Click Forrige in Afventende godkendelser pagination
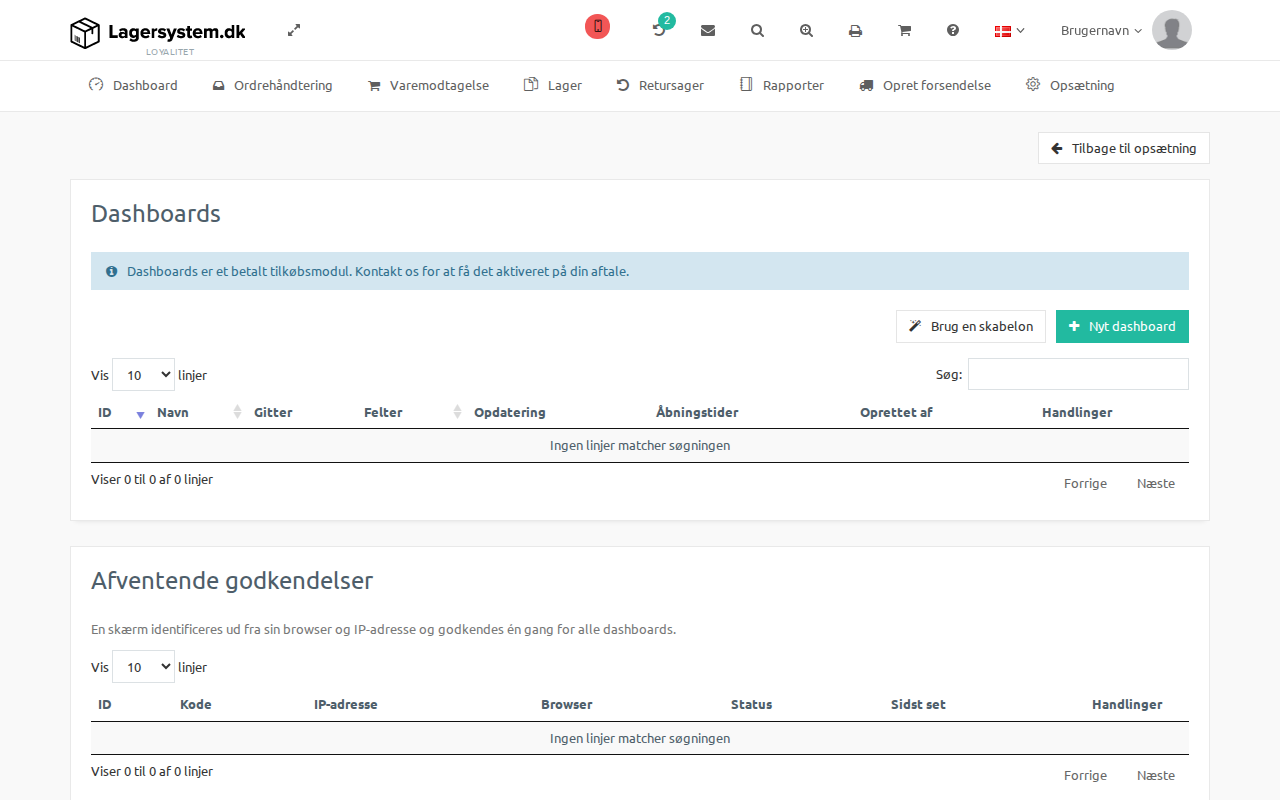 click(1085, 776)
